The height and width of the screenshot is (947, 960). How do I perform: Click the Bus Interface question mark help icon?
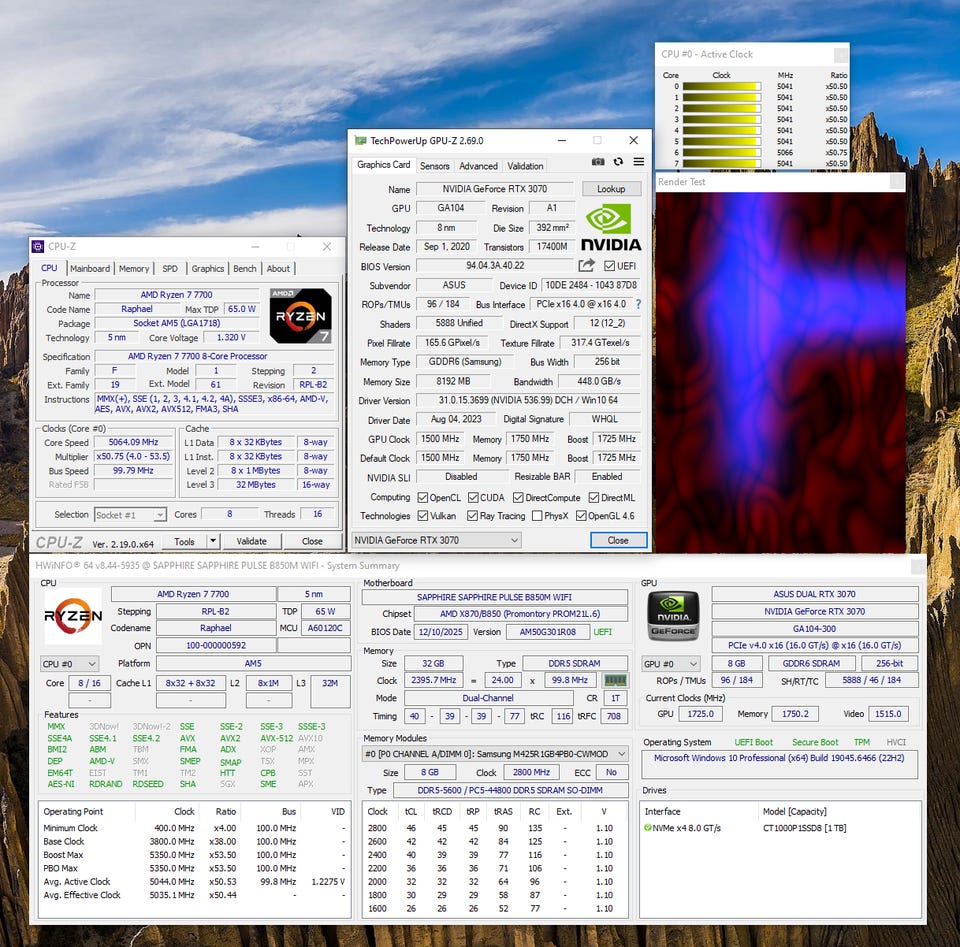(x=638, y=304)
